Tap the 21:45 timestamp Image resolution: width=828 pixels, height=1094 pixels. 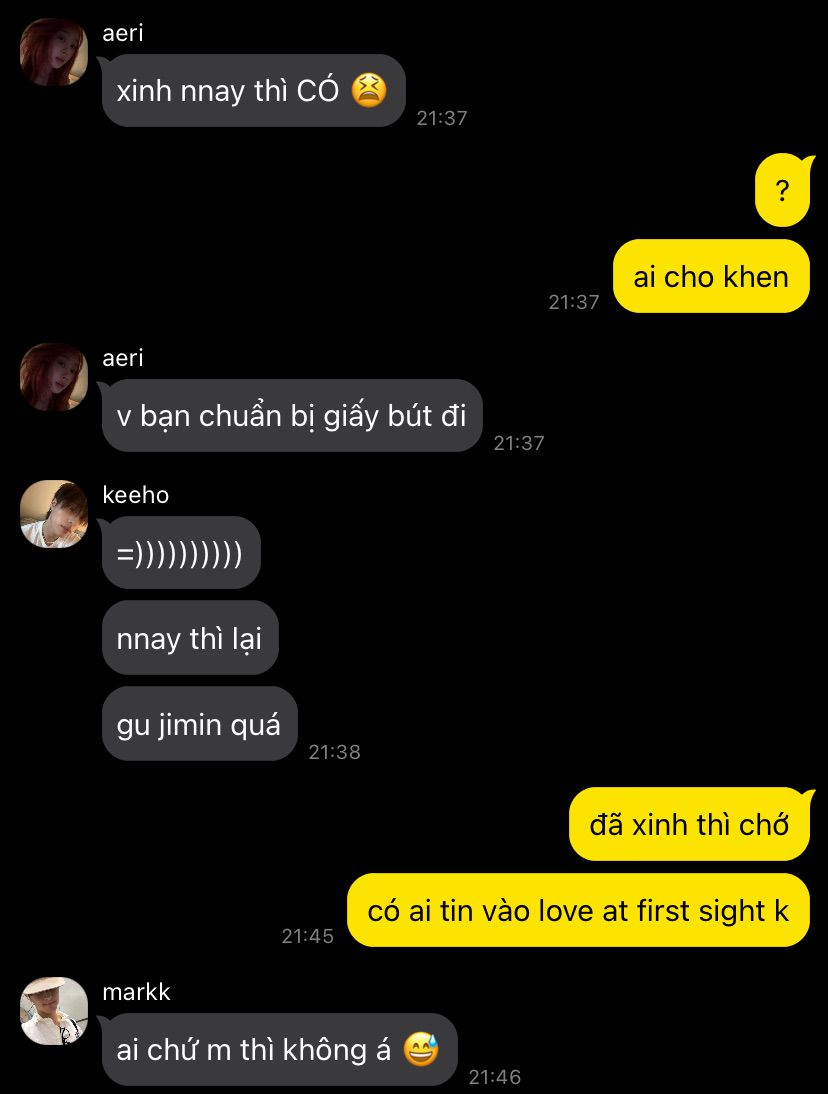(308, 936)
